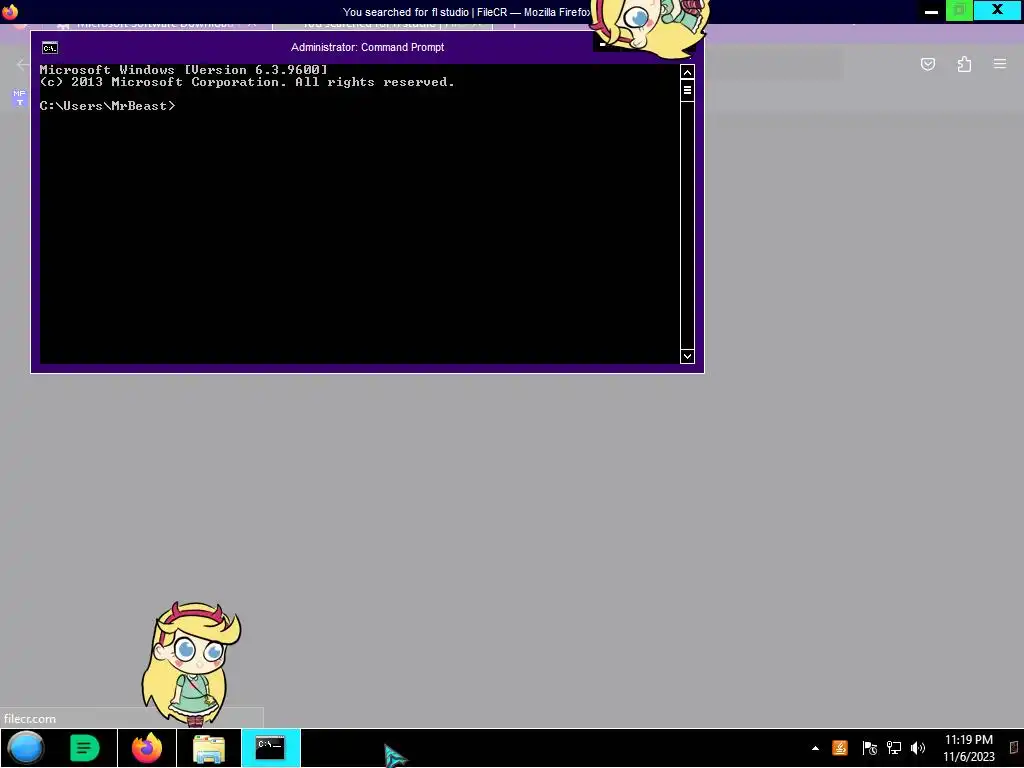Image resolution: width=1024 pixels, height=768 pixels.
Task: Close the Firefox window with the X button
Action: 998,10
